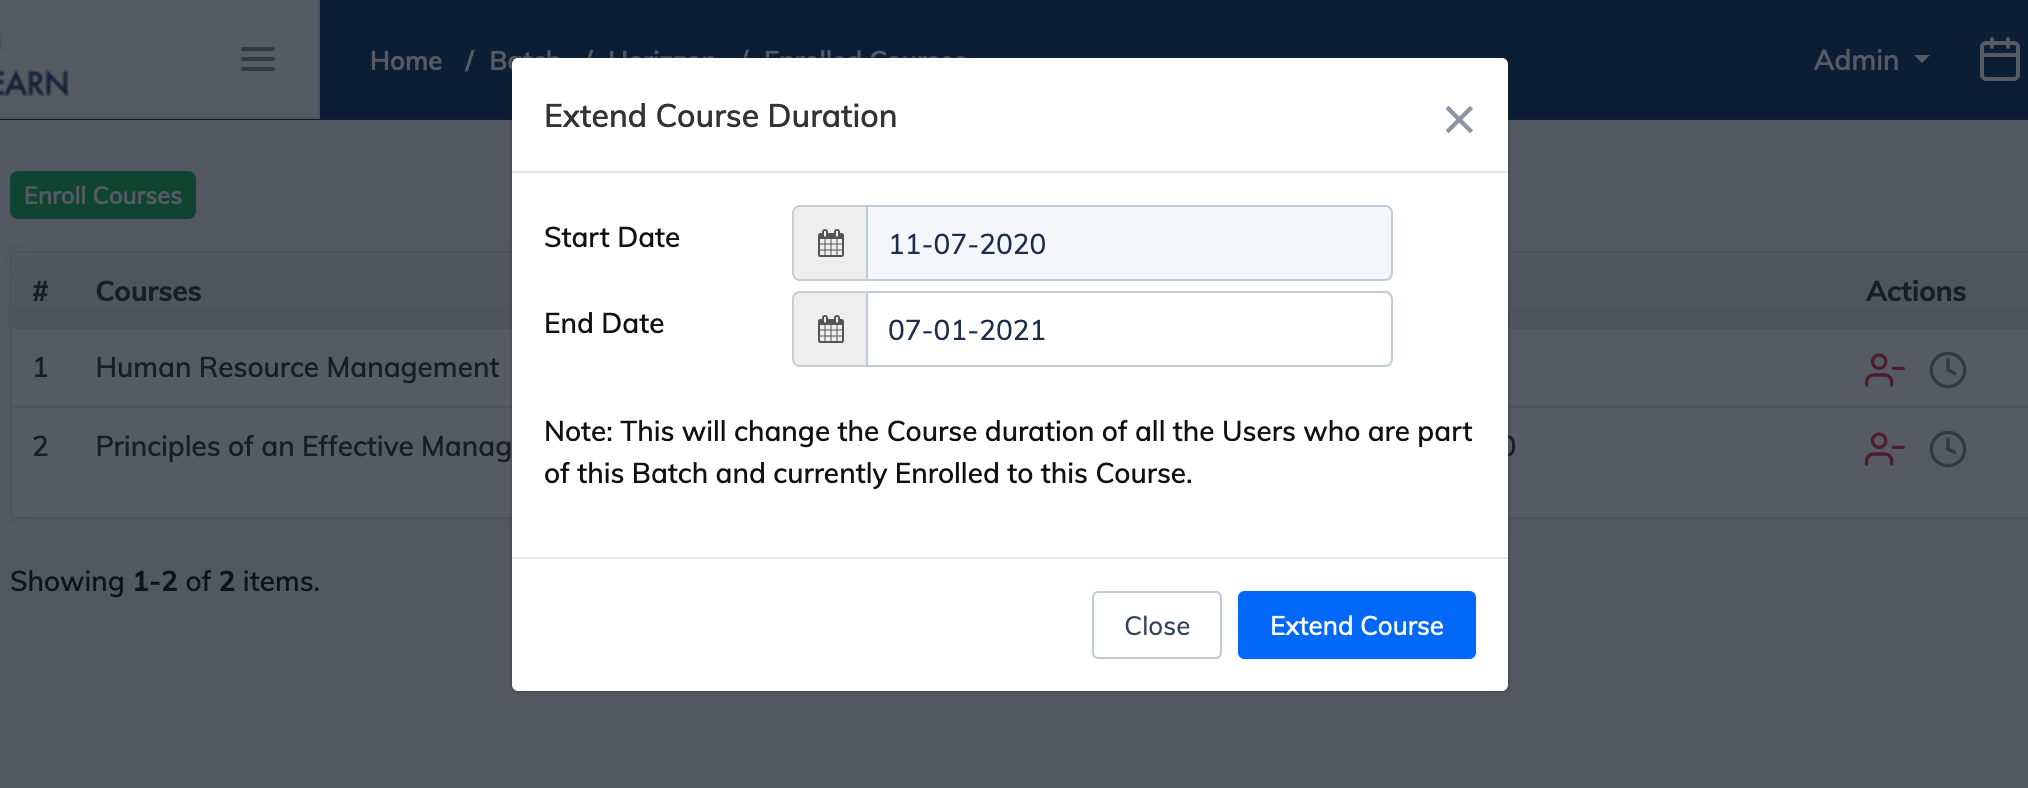Click the Start Date calendar icon

[x=830, y=243]
